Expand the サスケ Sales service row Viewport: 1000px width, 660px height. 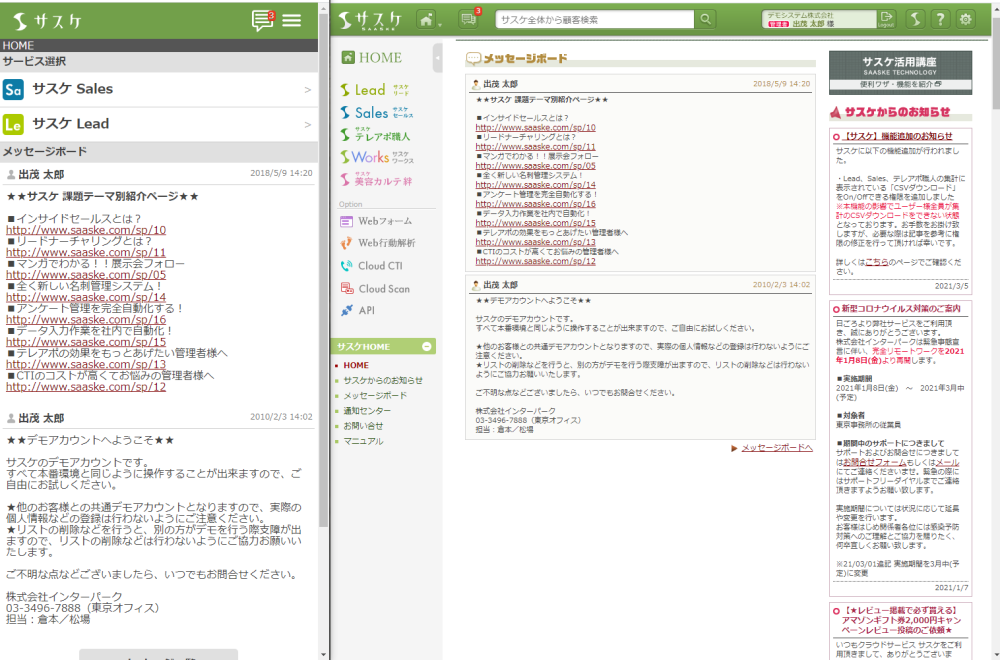point(160,89)
